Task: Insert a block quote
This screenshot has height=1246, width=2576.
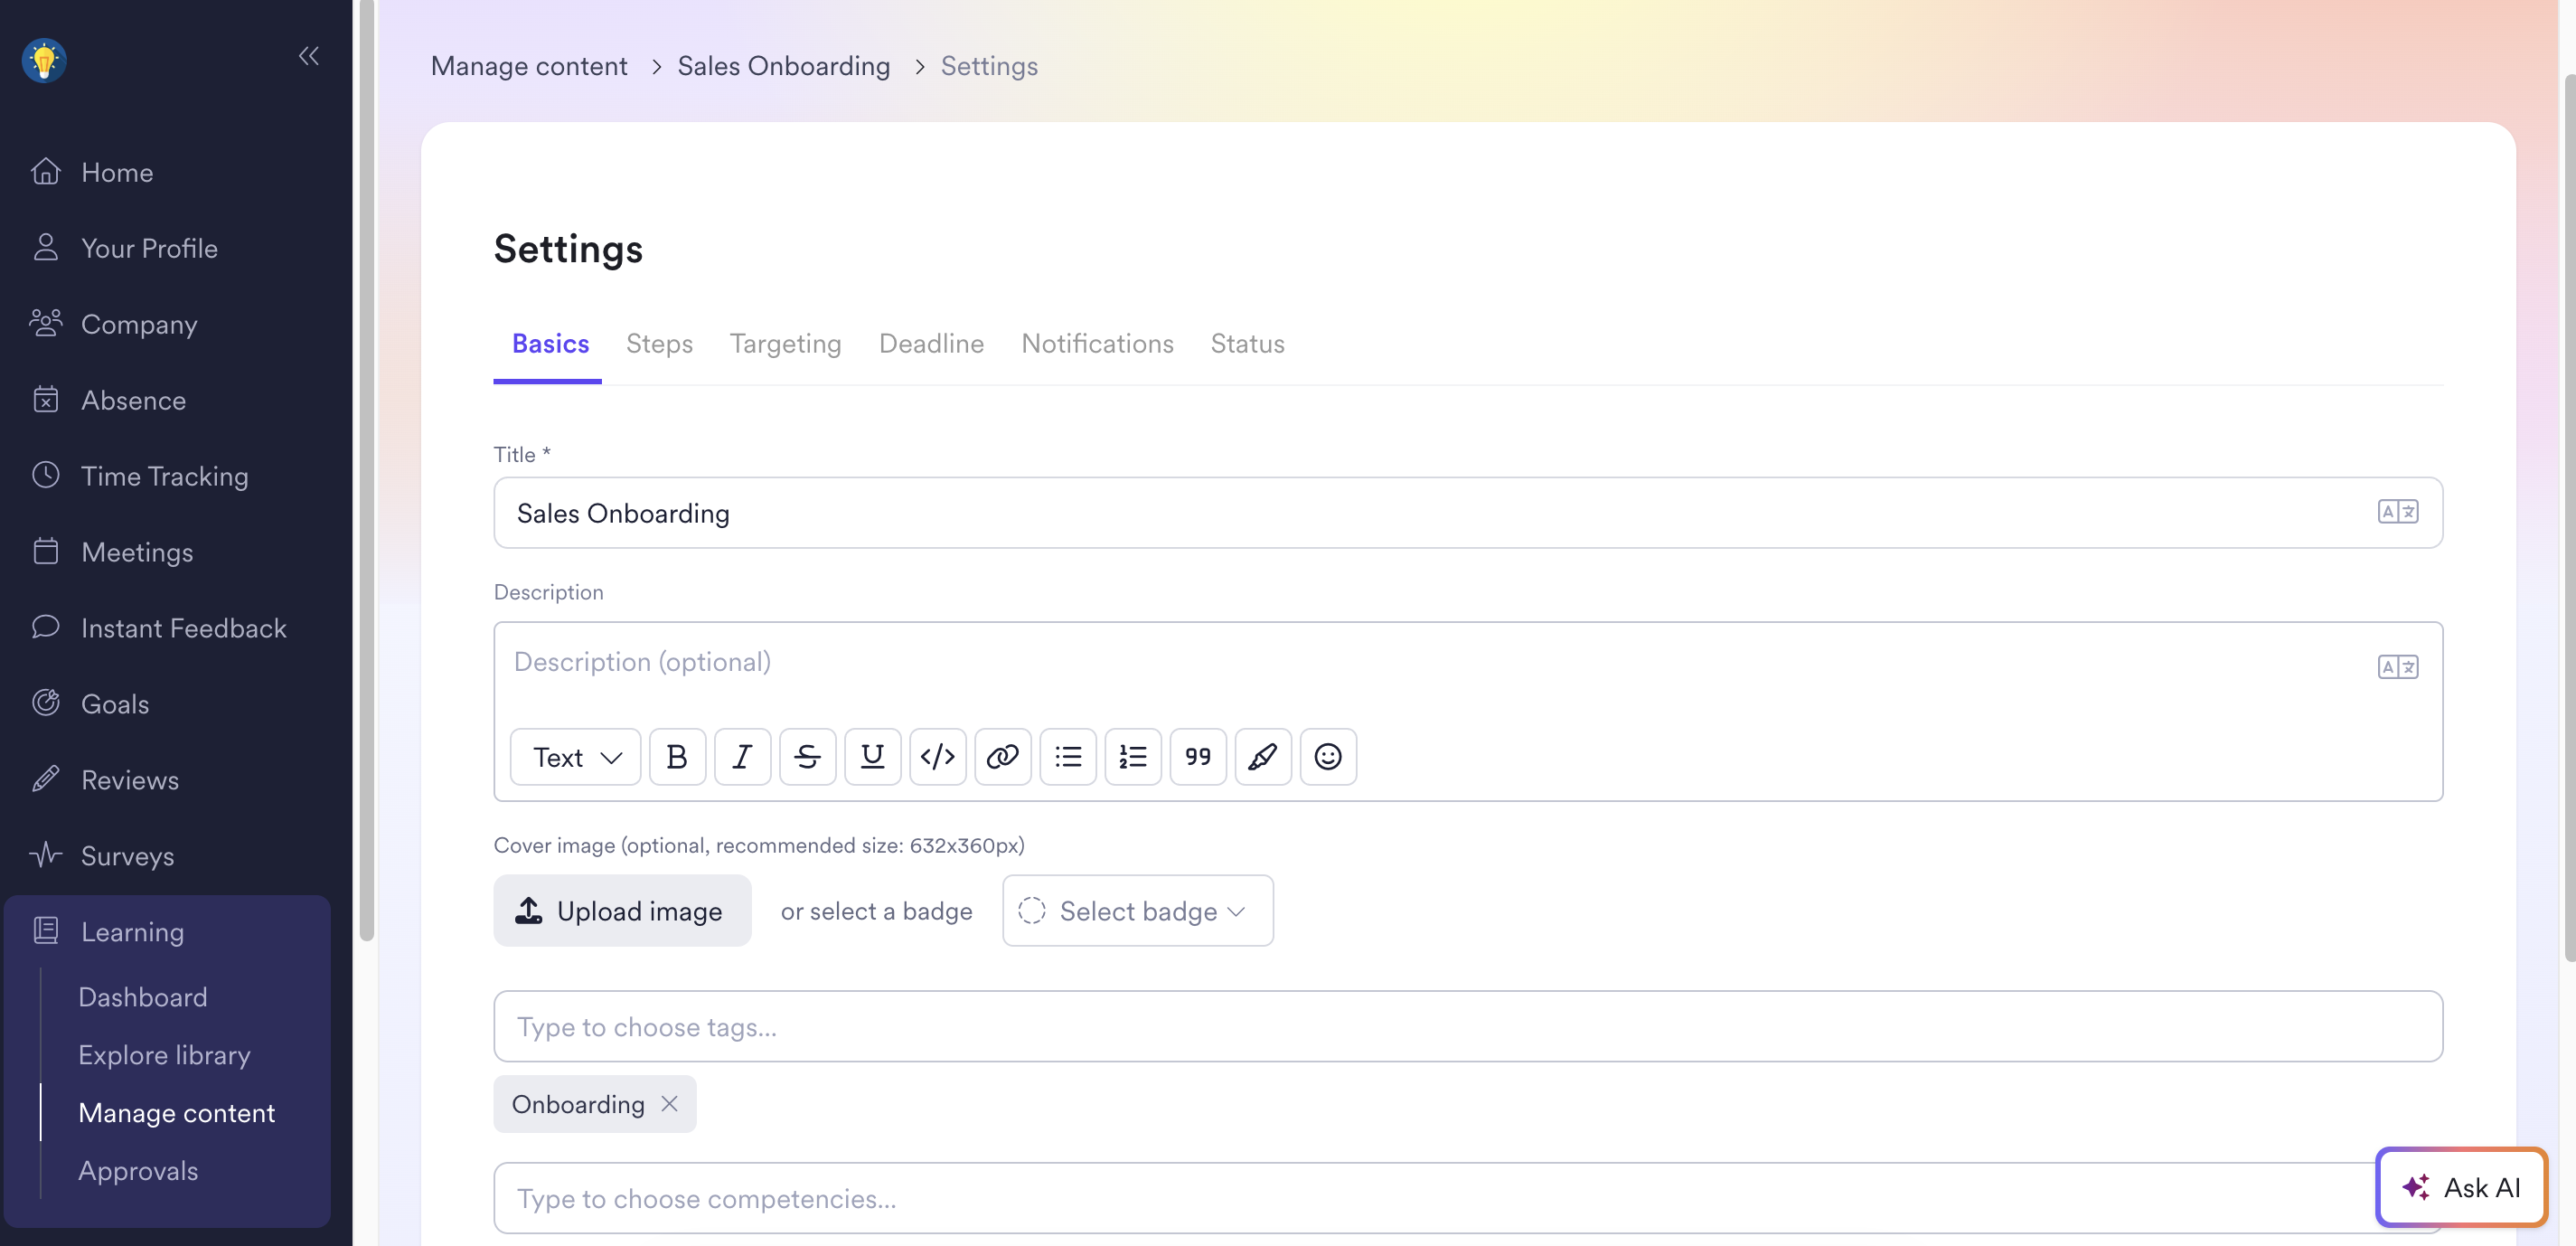Action: (x=1198, y=757)
